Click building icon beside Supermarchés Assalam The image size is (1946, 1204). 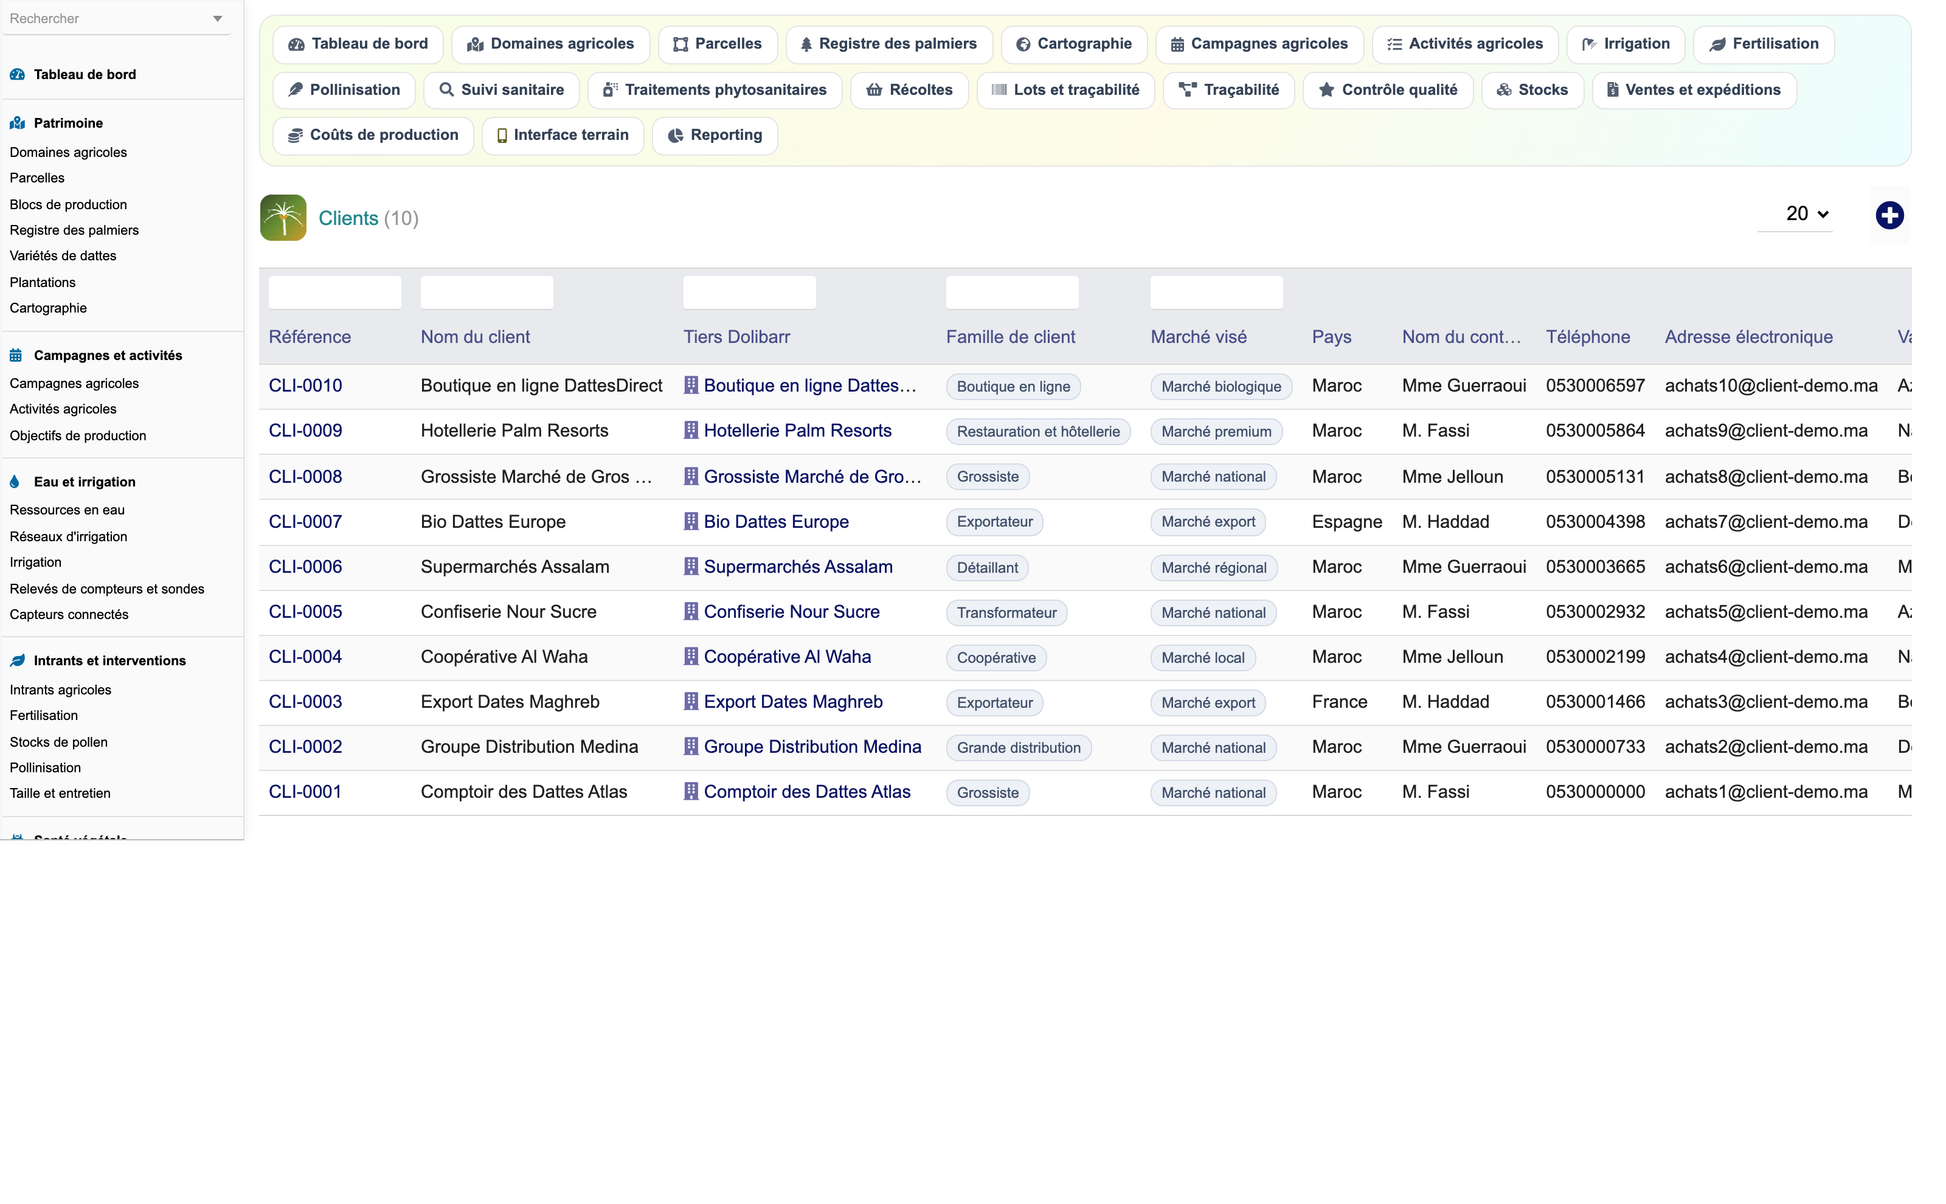pos(691,566)
